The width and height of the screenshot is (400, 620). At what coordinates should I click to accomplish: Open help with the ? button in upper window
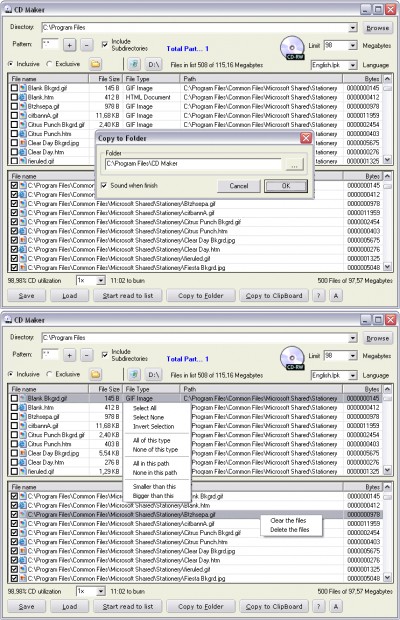(x=319, y=295)
